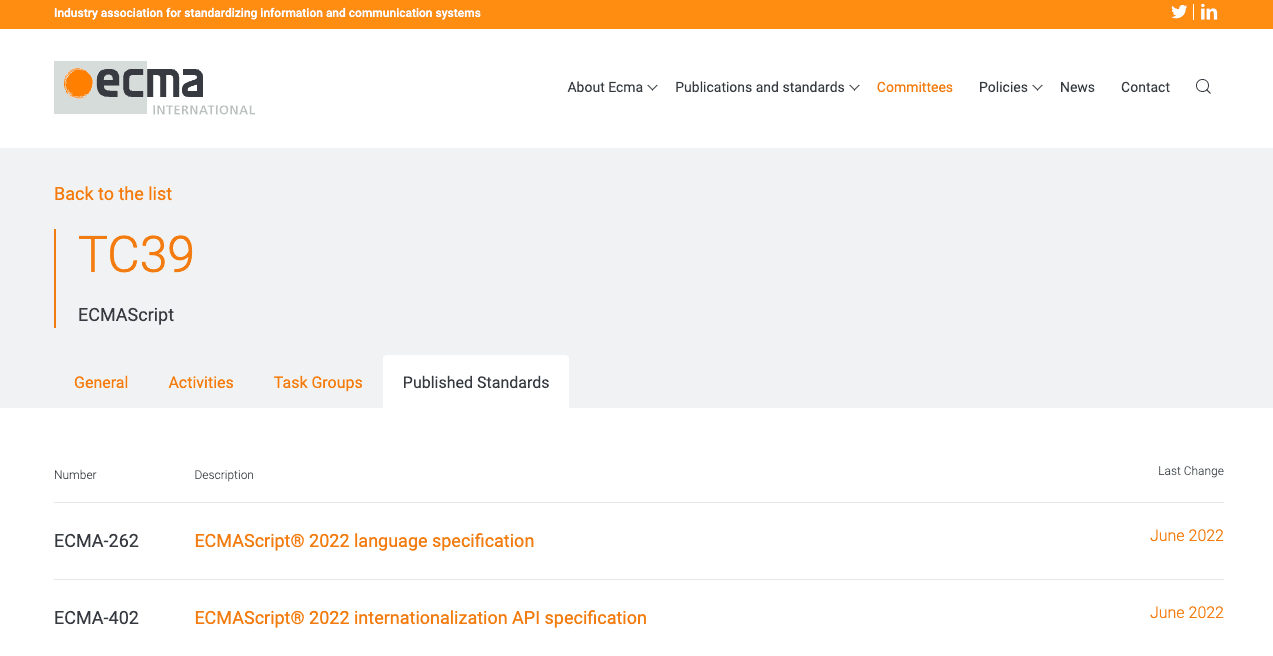Open the Contact page

(1145, 87)
